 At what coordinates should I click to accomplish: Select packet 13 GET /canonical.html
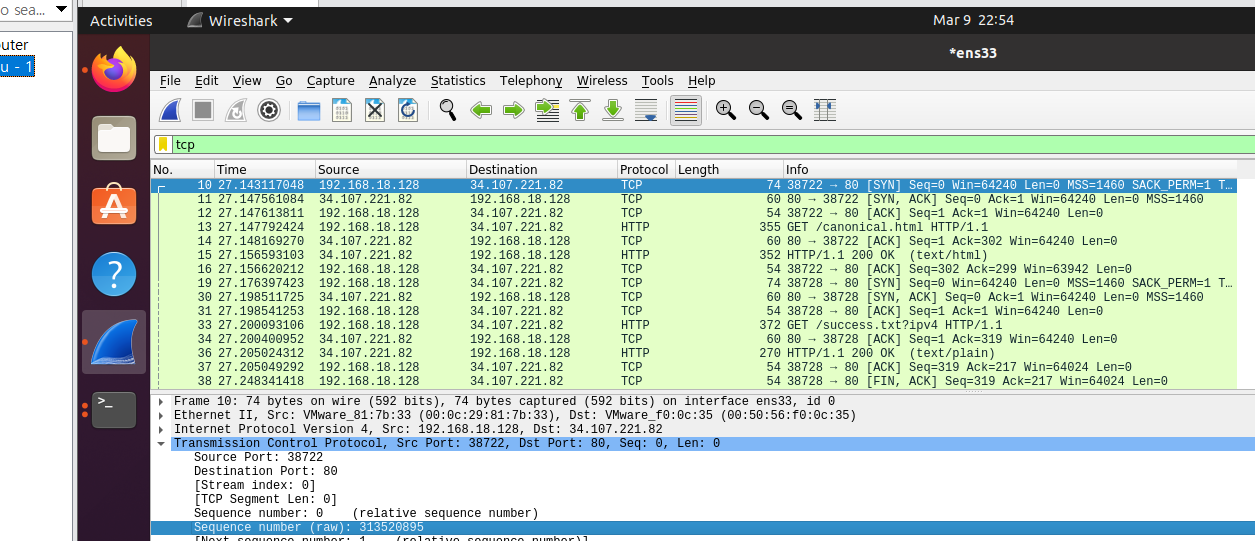(694, 227)
